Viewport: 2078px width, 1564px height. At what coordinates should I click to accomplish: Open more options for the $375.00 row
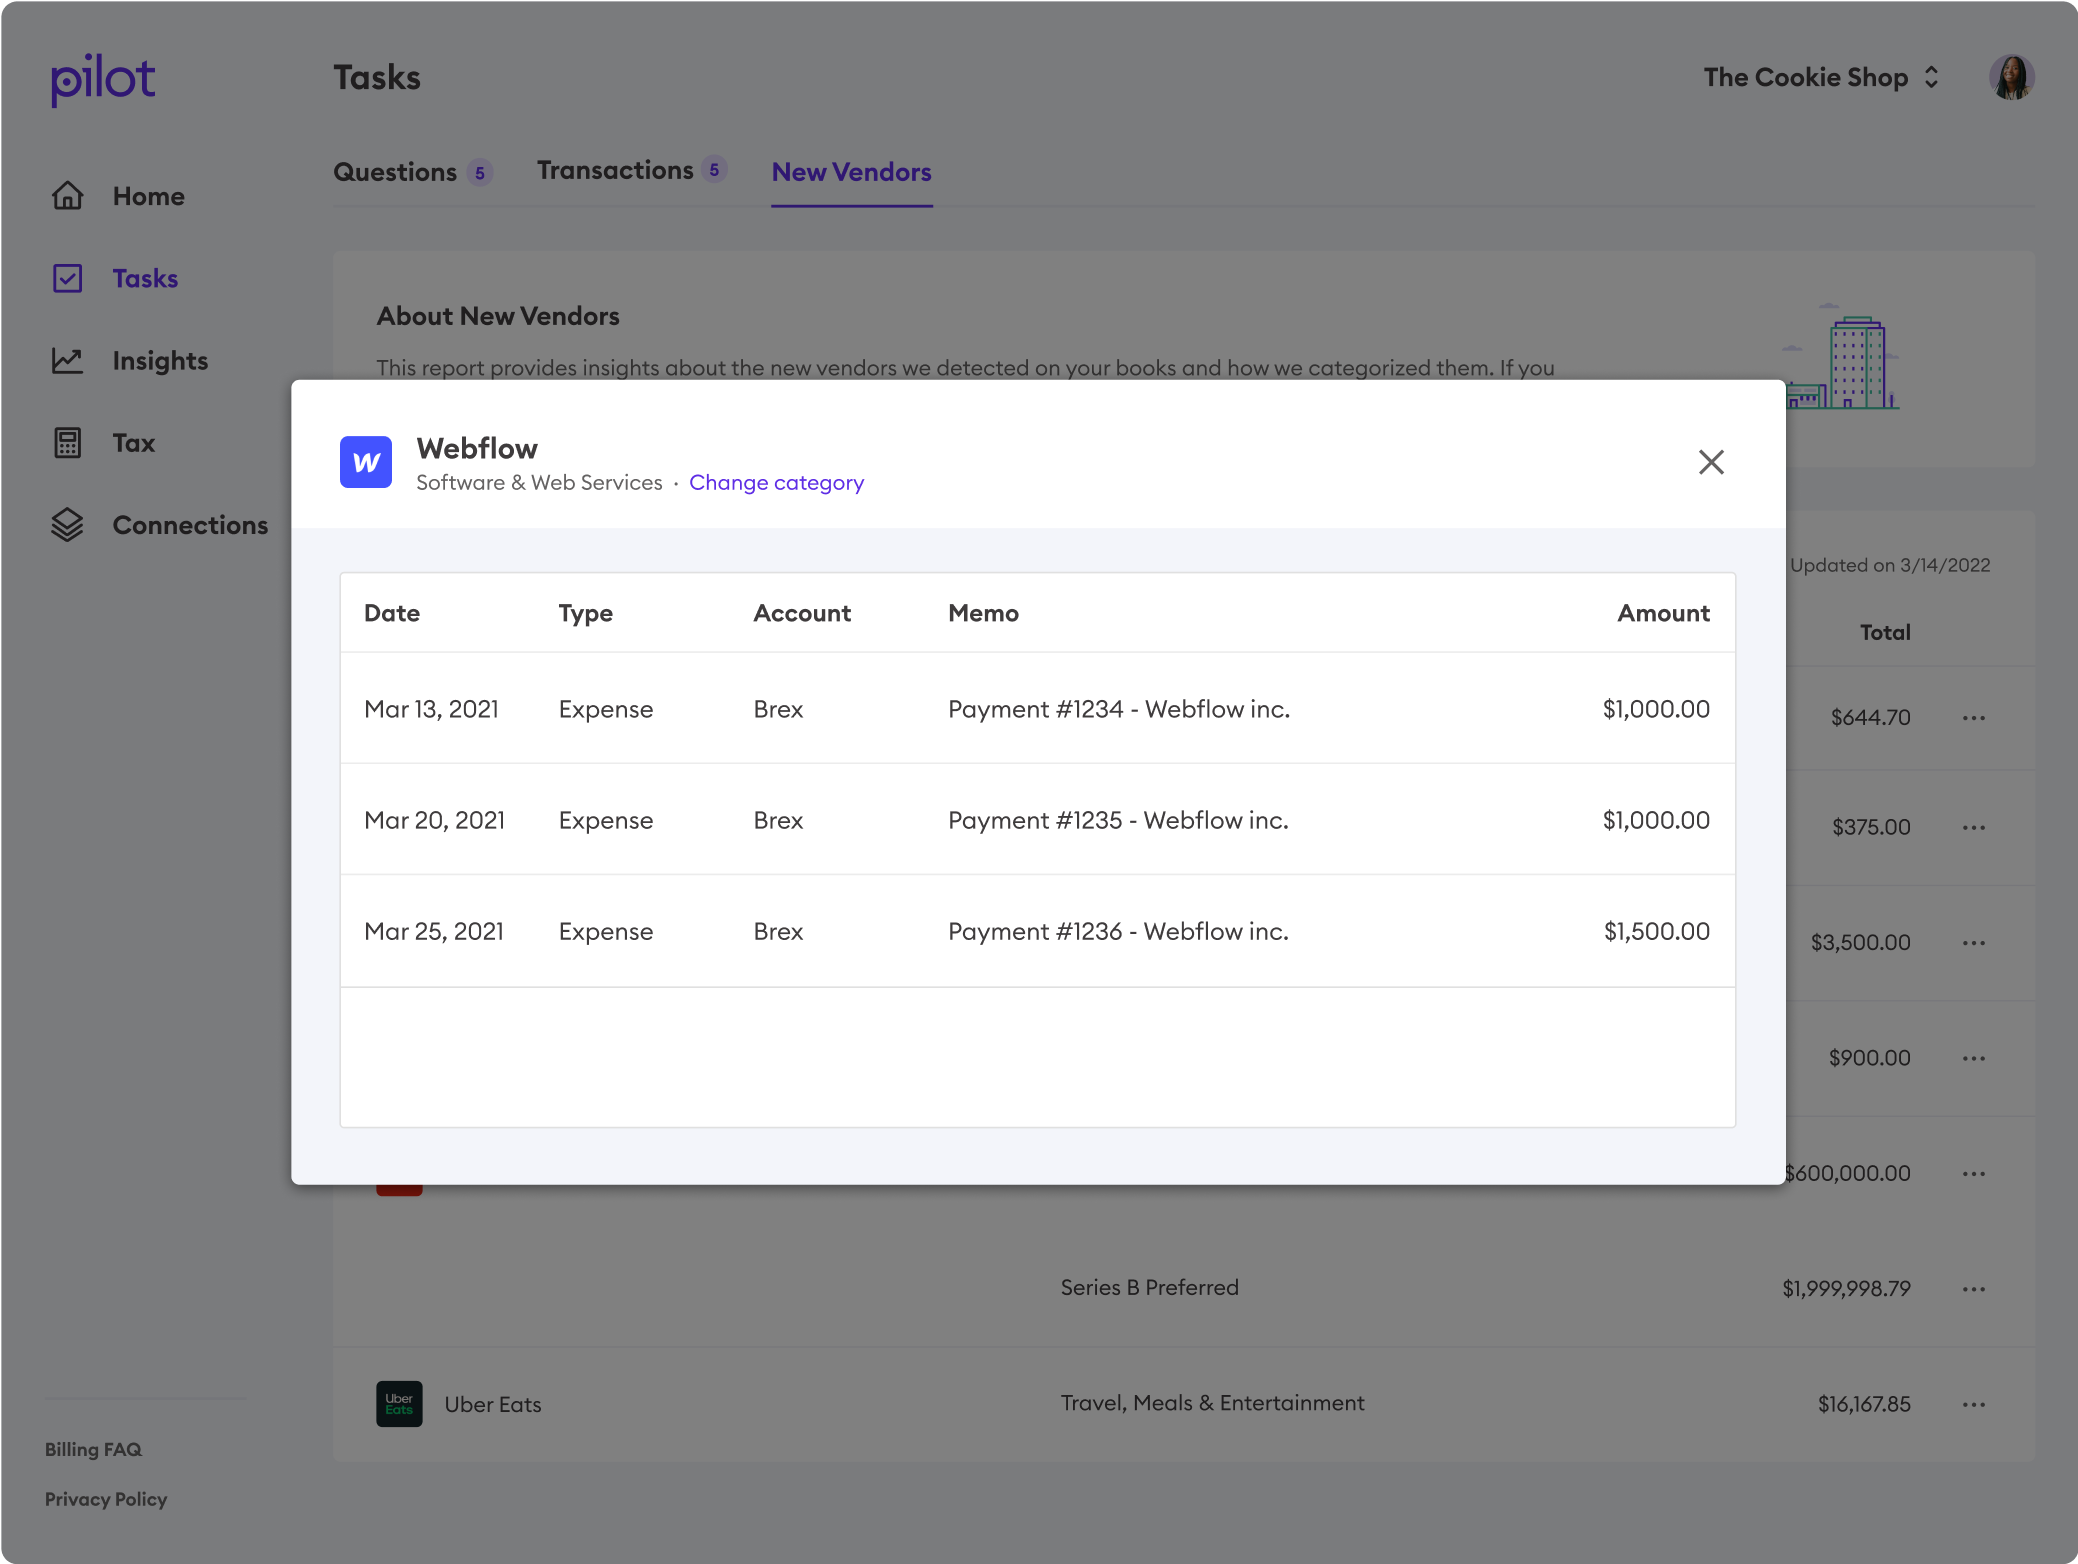1973,828
